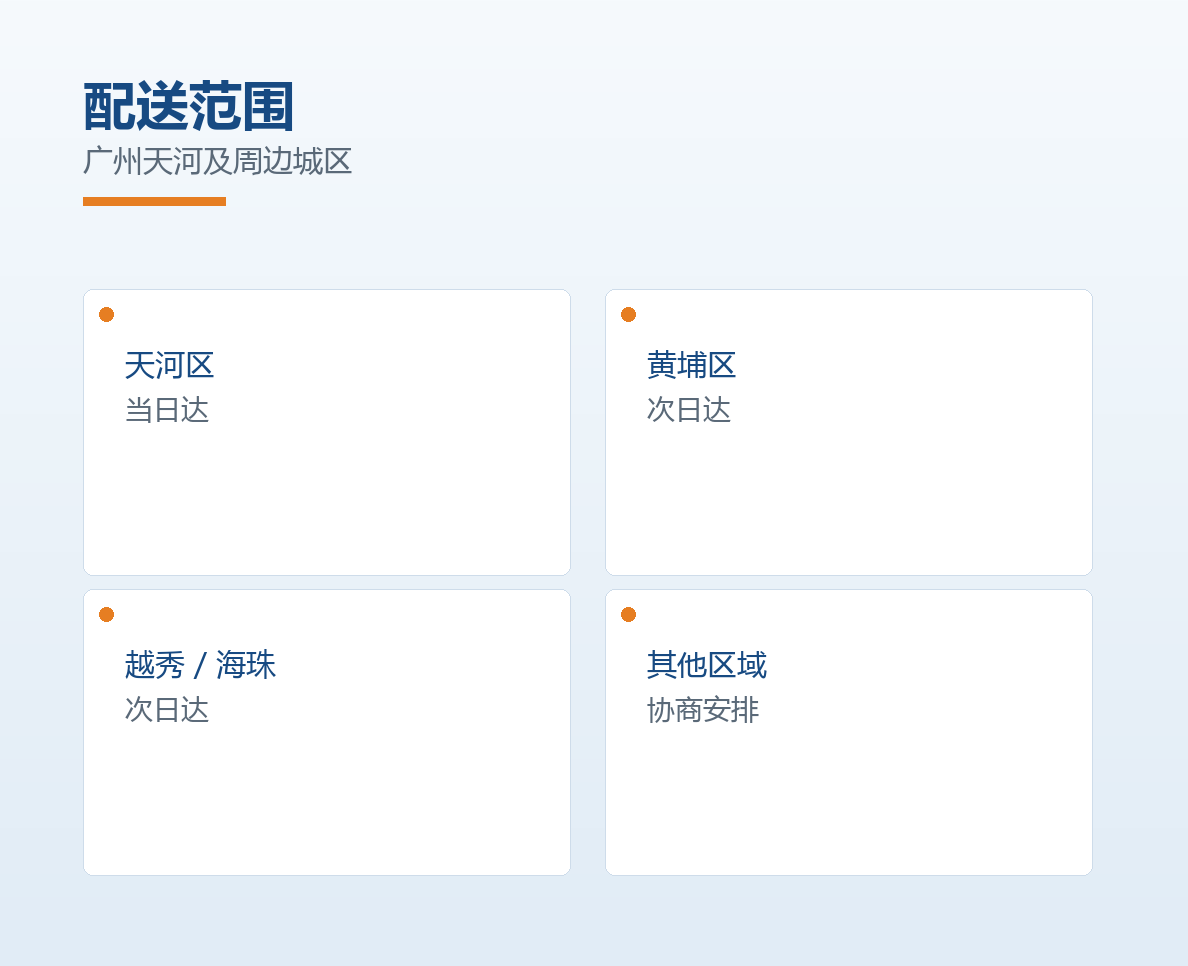Click the 广州天河及周边城区 subtitle
This screenshot has width=1188, height=966.
[217, 161]
